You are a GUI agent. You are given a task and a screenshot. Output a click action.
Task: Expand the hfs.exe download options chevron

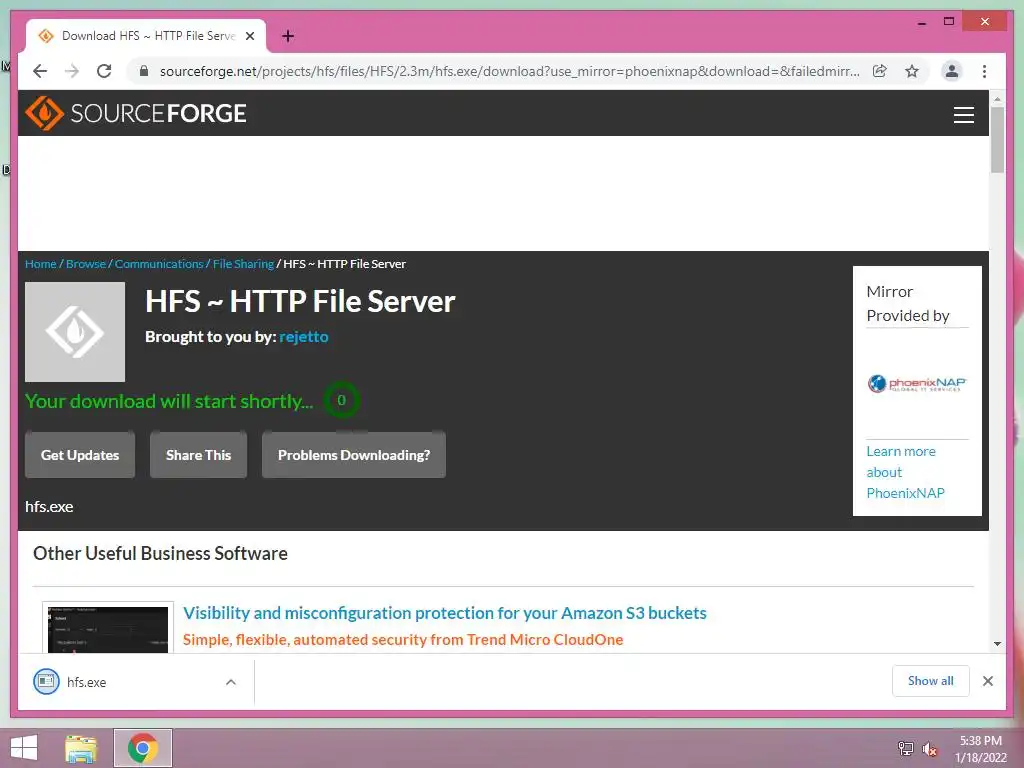(231, 682)
